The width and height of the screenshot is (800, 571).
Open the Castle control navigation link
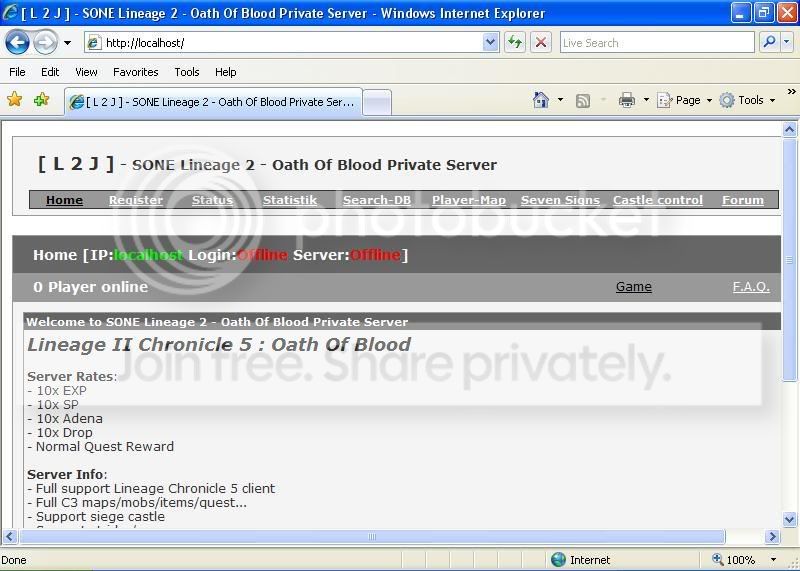click(658, 200)
